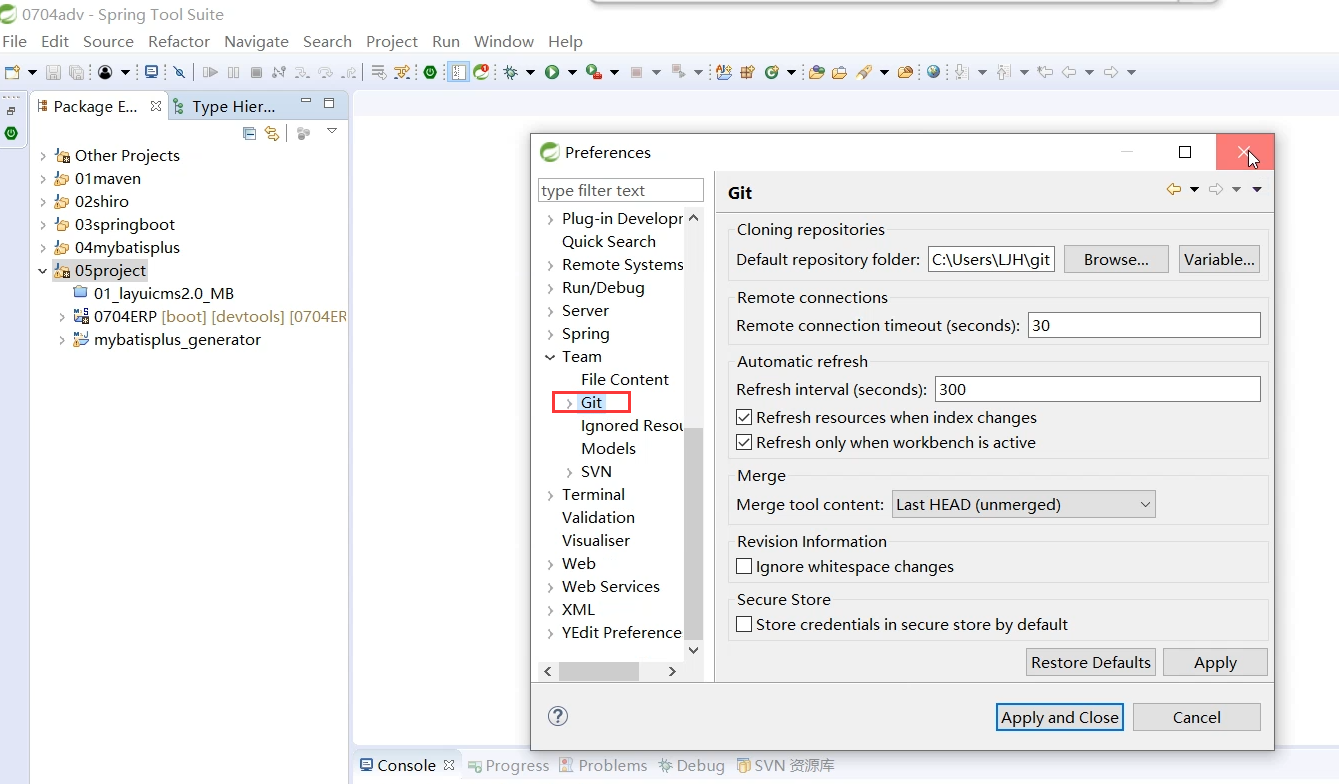Maximize the Package Explorer panel
The height and width of the screenshot is (784, 1339).
[x=329, y=103]
